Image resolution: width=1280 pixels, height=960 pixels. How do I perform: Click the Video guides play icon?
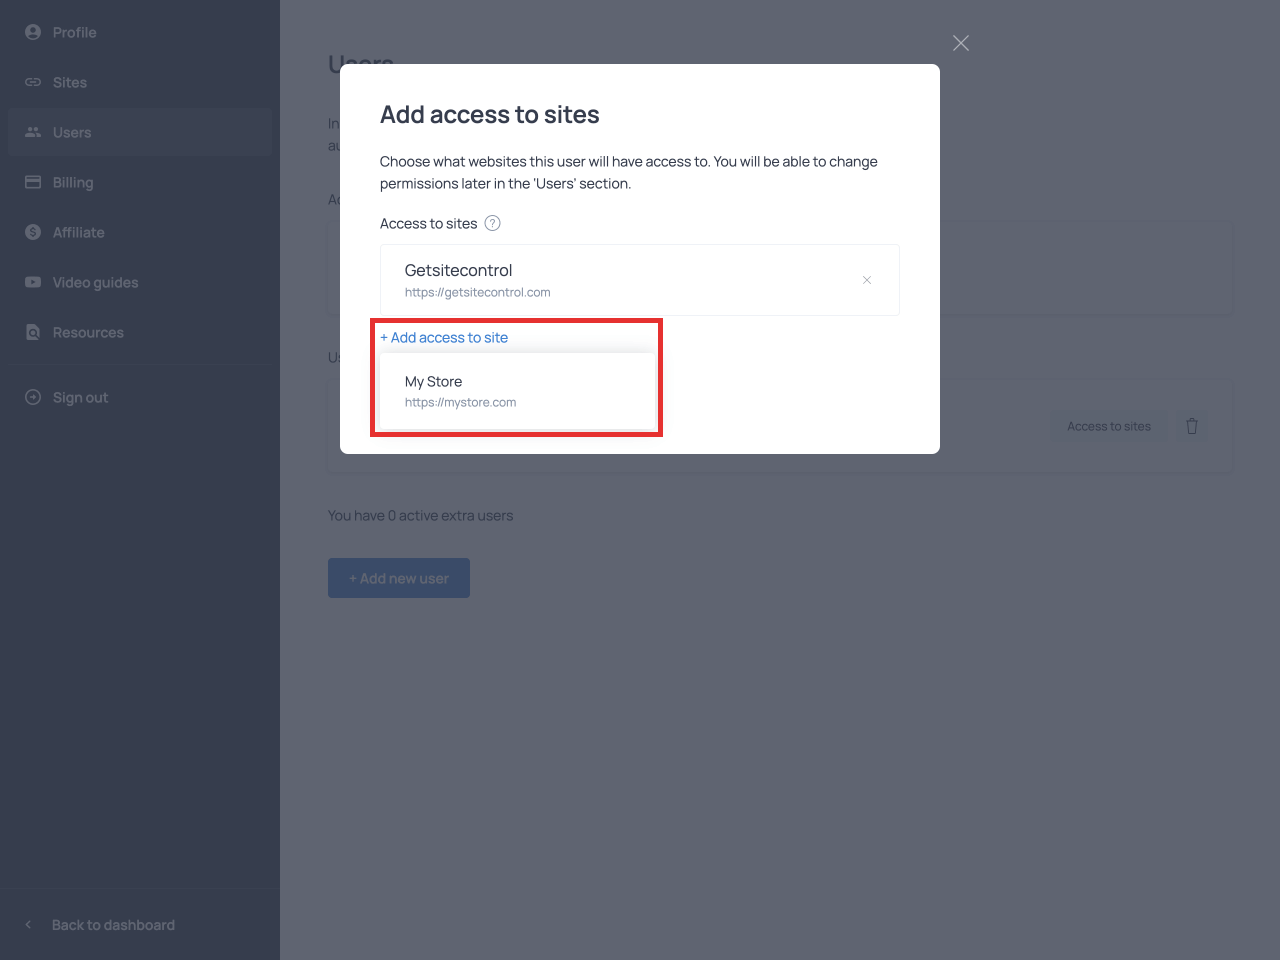click(33, 282)
